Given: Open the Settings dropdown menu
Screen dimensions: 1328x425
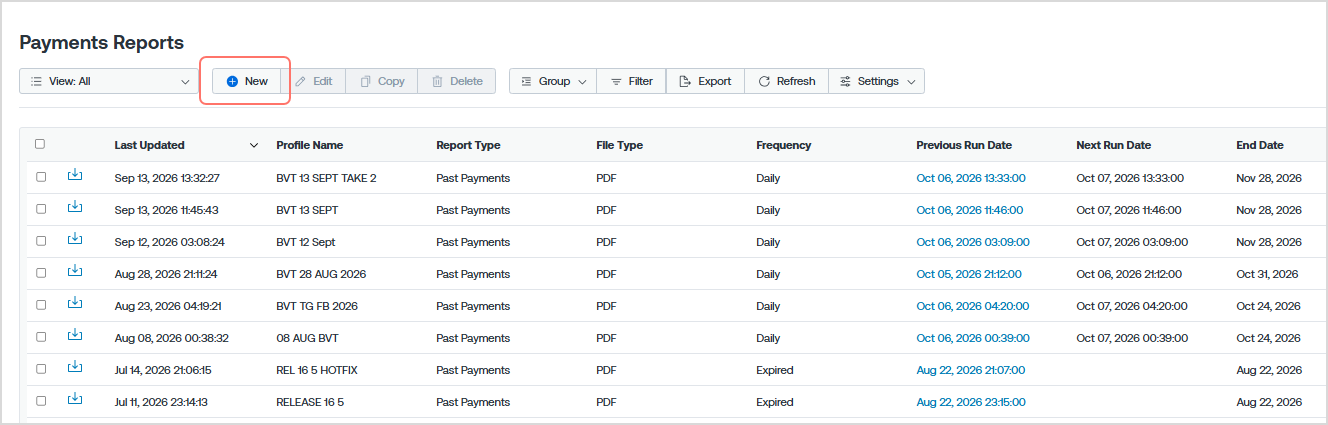Looking at the screenshot, I should tap(876, 81).
